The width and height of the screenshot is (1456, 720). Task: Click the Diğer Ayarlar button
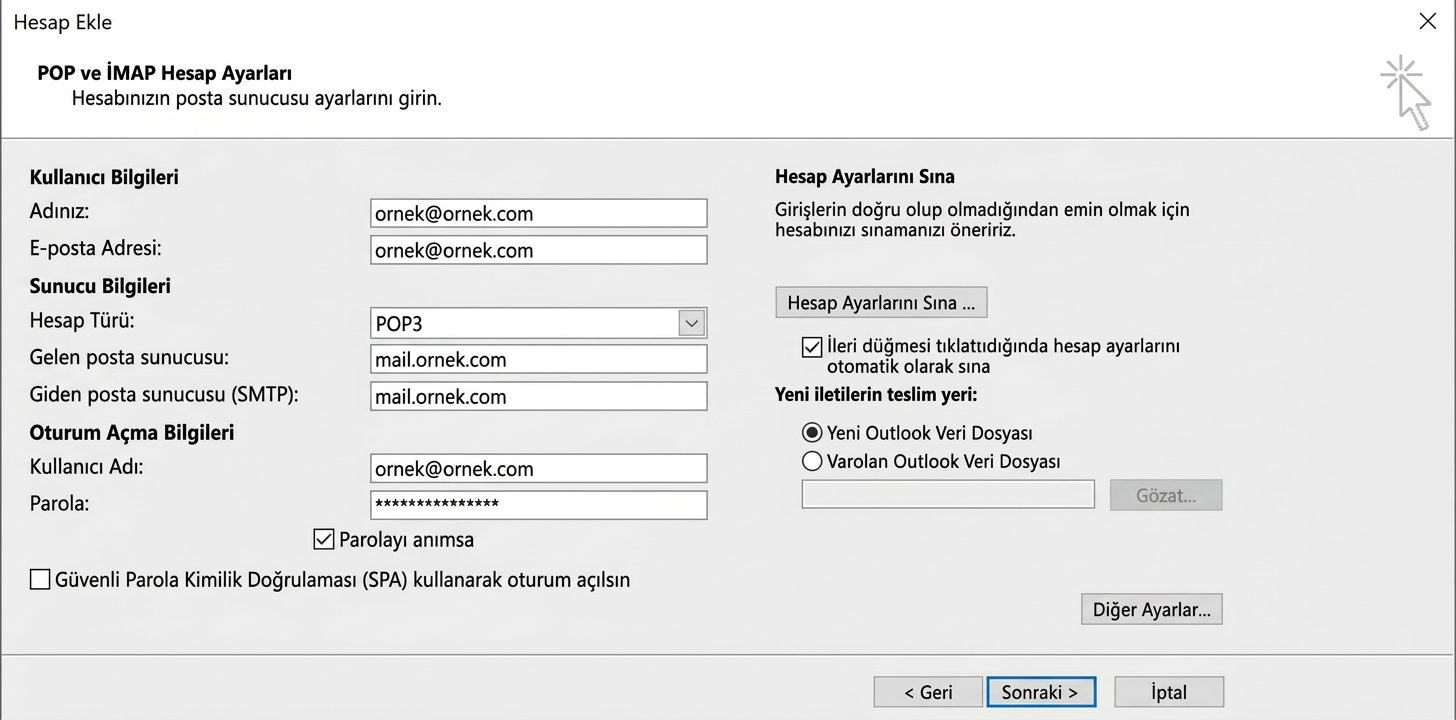point(1151,609)
